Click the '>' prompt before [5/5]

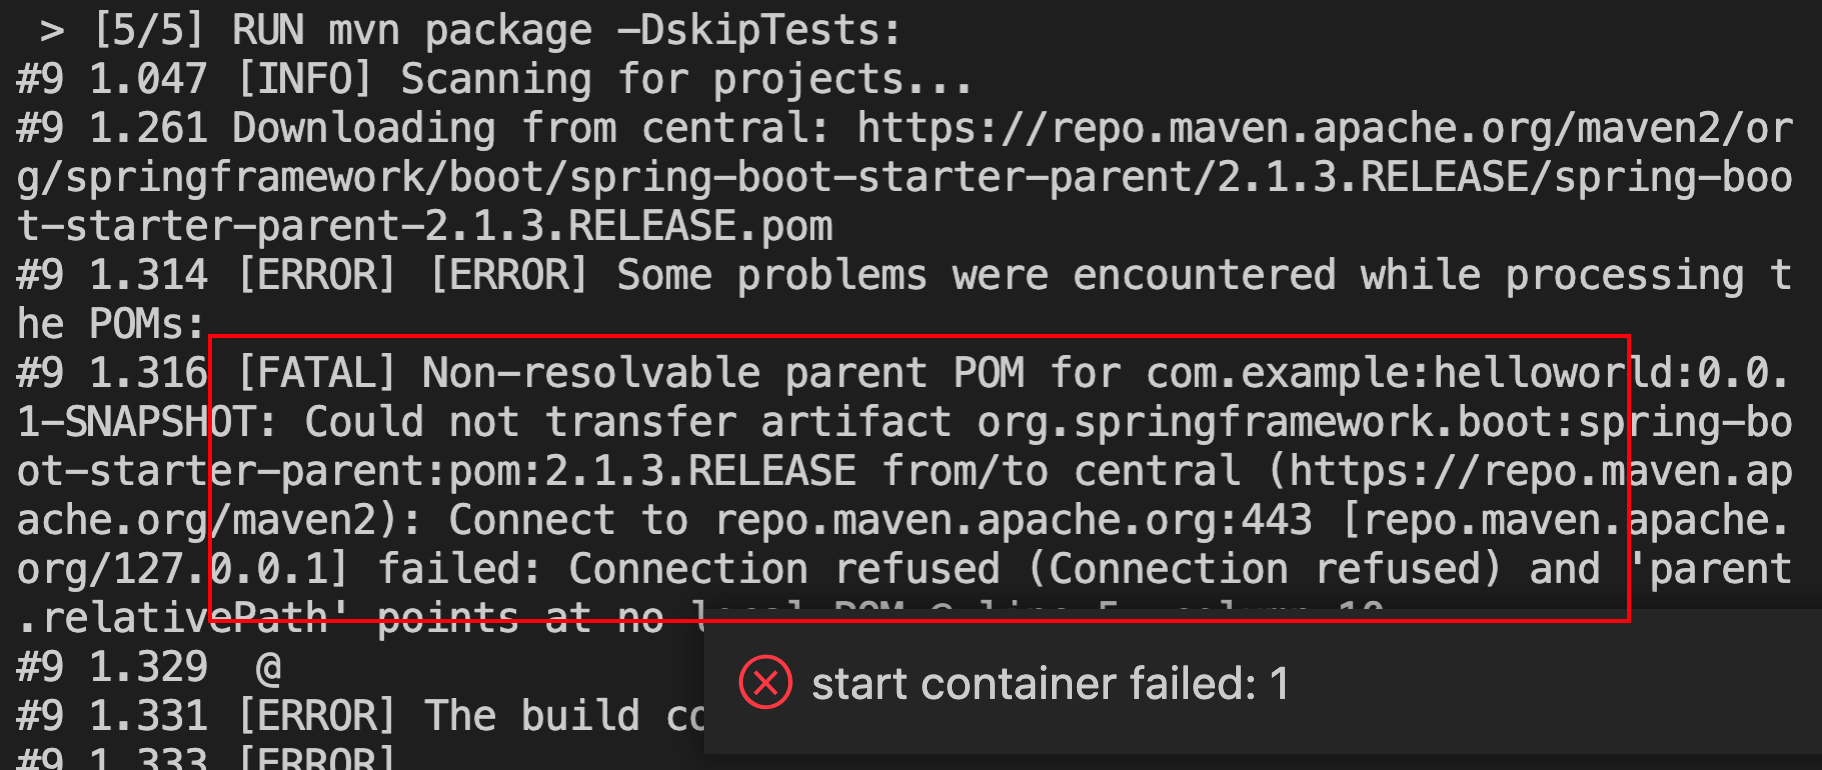[x=53, y=31]
